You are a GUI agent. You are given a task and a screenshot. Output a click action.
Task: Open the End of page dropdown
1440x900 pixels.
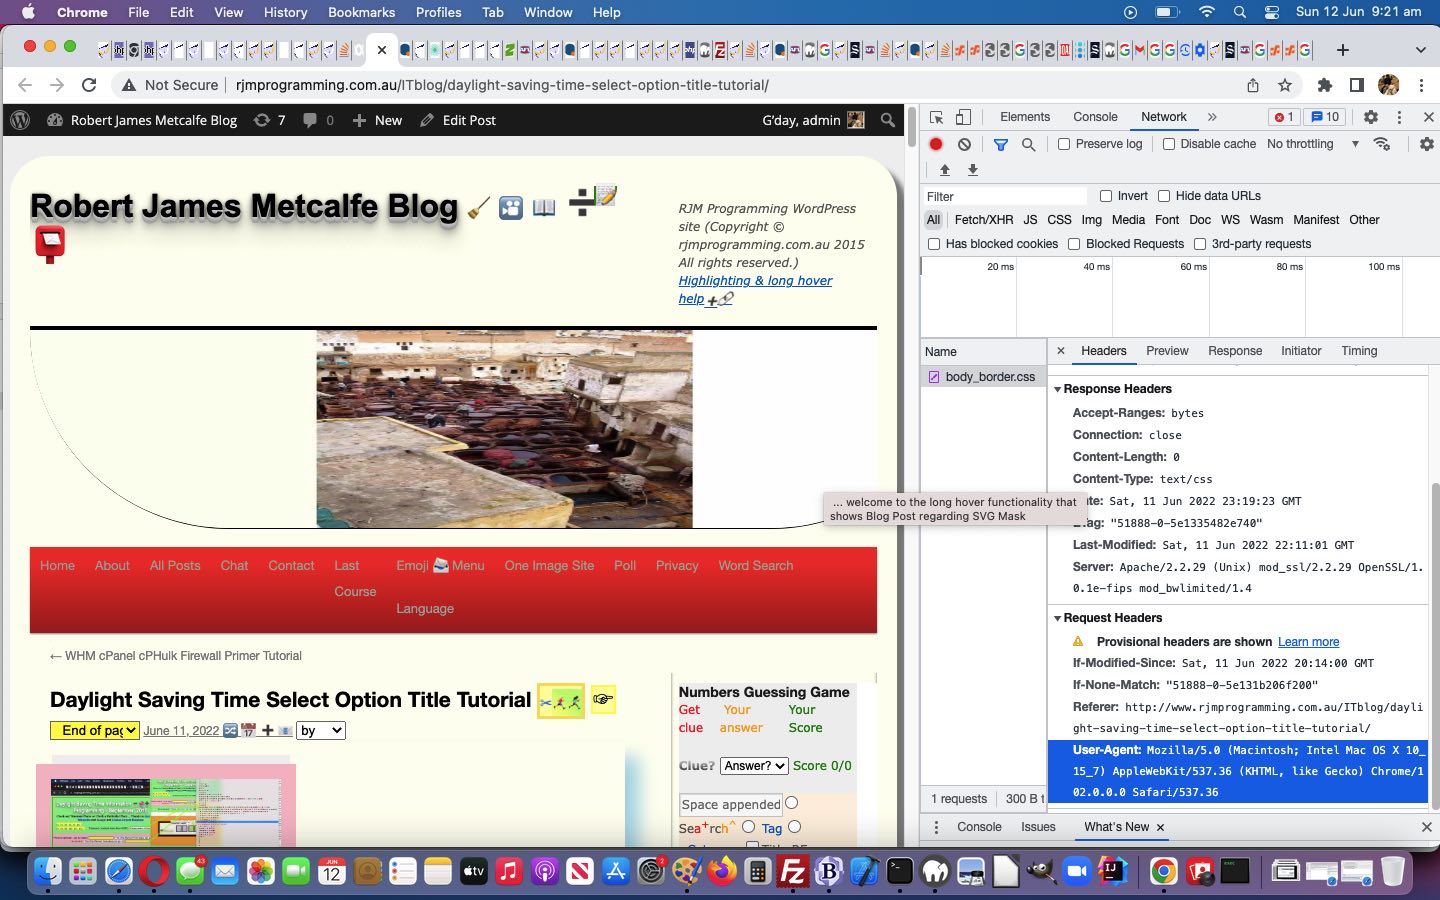pos(95,730)
